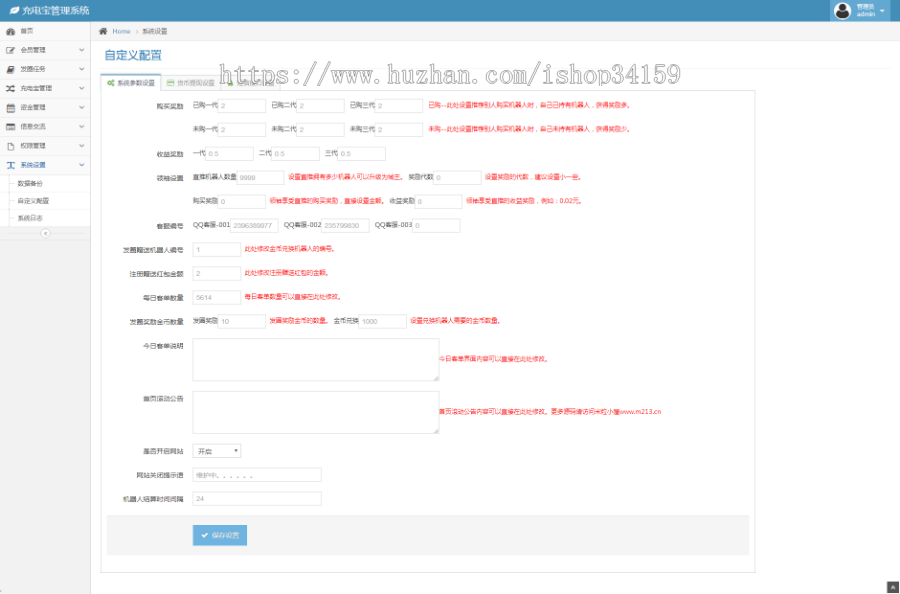Screen dimensions: 900x594
Task: Click the 发圈任务 book icon
Action: click(x=10, y=69)
